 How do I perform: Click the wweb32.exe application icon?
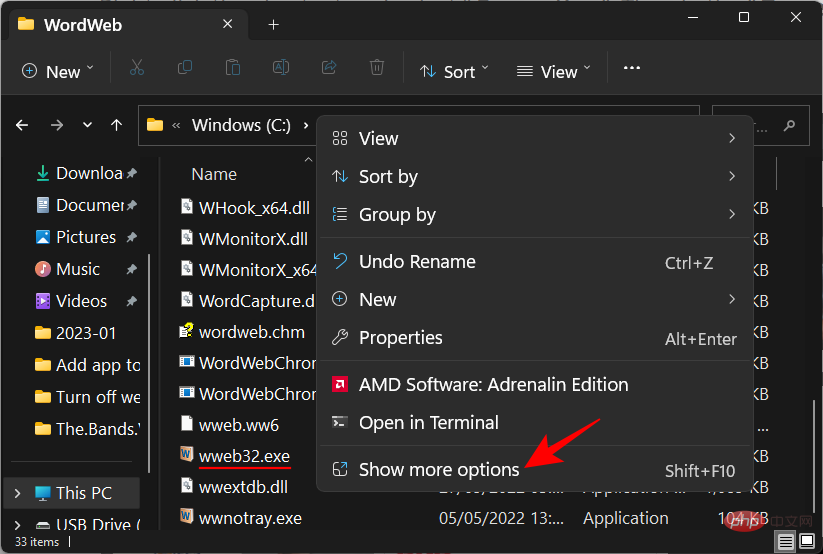point(186,454)
